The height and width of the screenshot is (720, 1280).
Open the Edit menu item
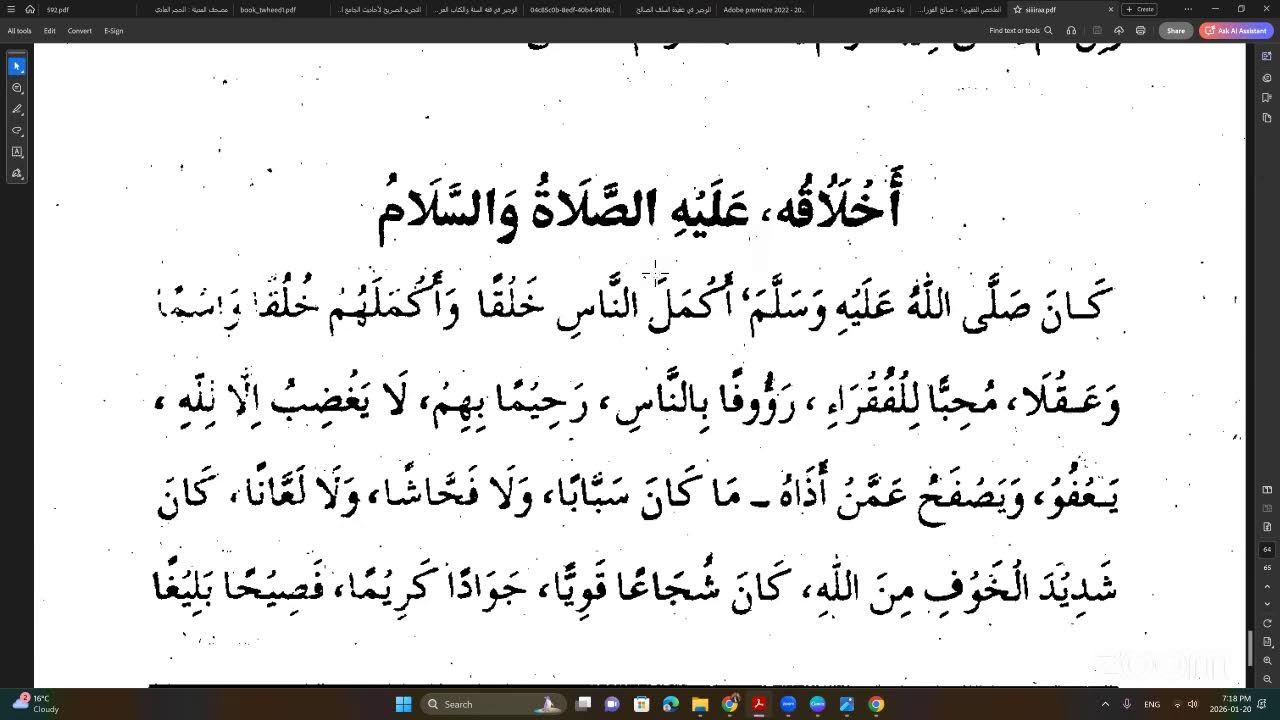pyautogui.click(x=49, y=31)
